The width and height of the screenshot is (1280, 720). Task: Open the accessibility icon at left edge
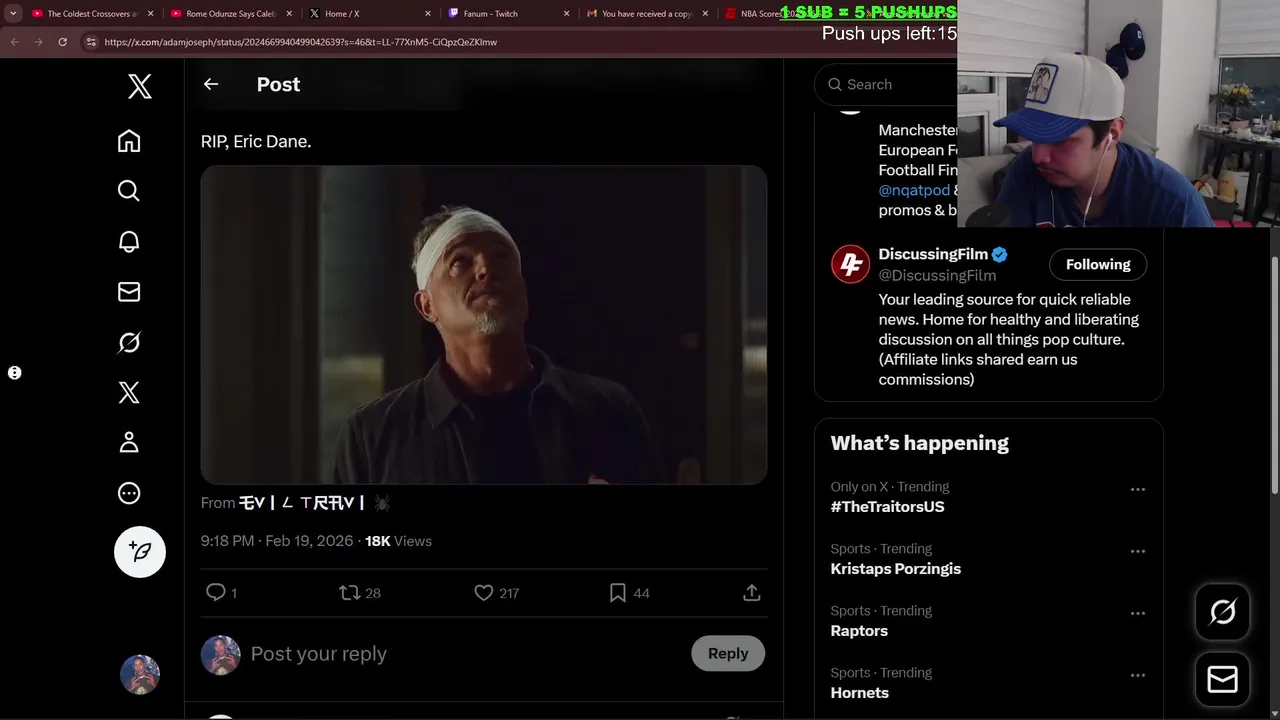[15, 373]
